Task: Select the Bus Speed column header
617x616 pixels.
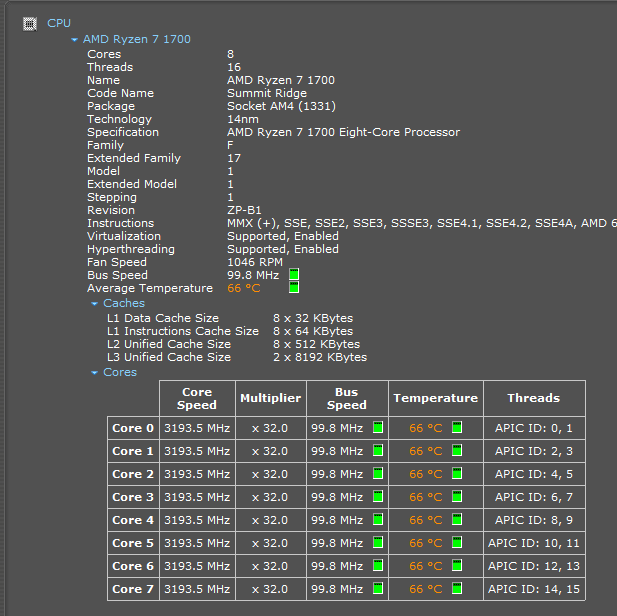Action: tap(347, 398)
